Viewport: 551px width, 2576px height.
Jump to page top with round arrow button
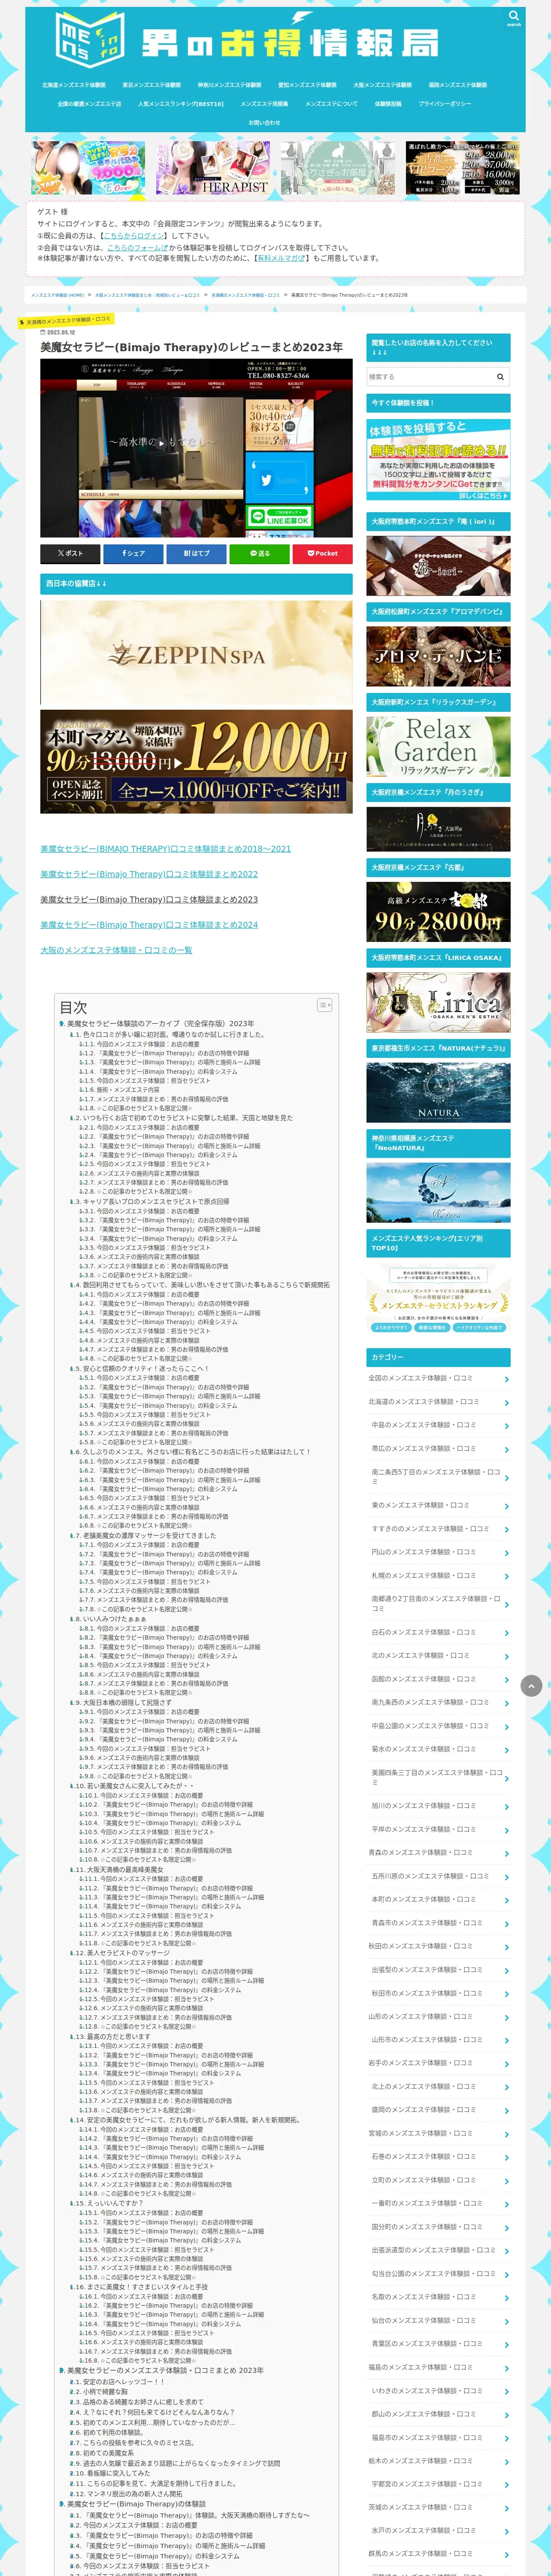pos(531,1686)
